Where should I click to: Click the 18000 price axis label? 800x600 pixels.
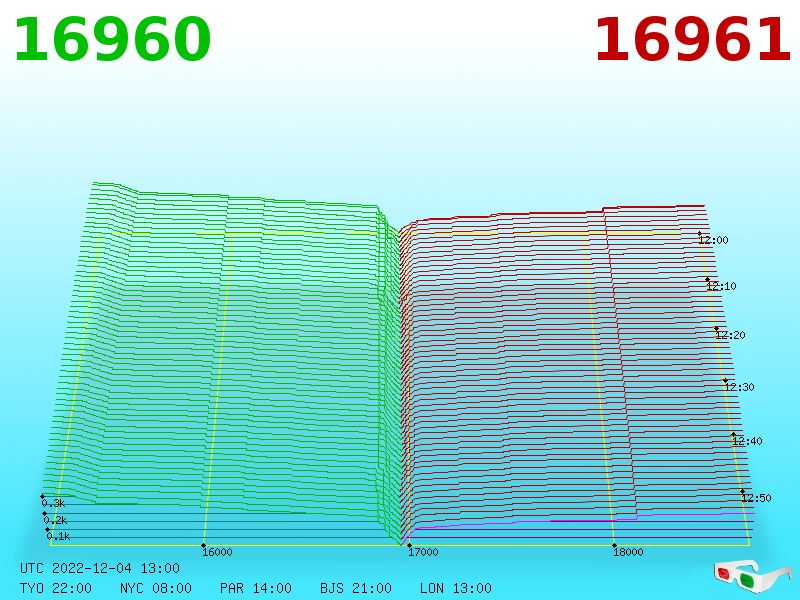tap(628, 552)
